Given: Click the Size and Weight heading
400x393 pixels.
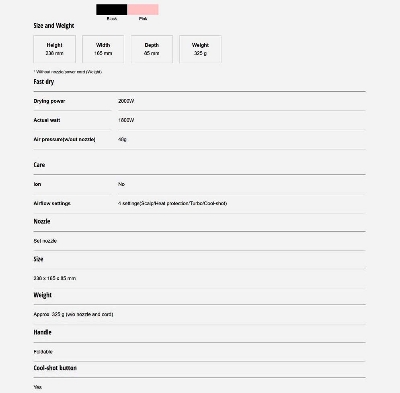Looking at the screenshot, I should click(54, 26).
